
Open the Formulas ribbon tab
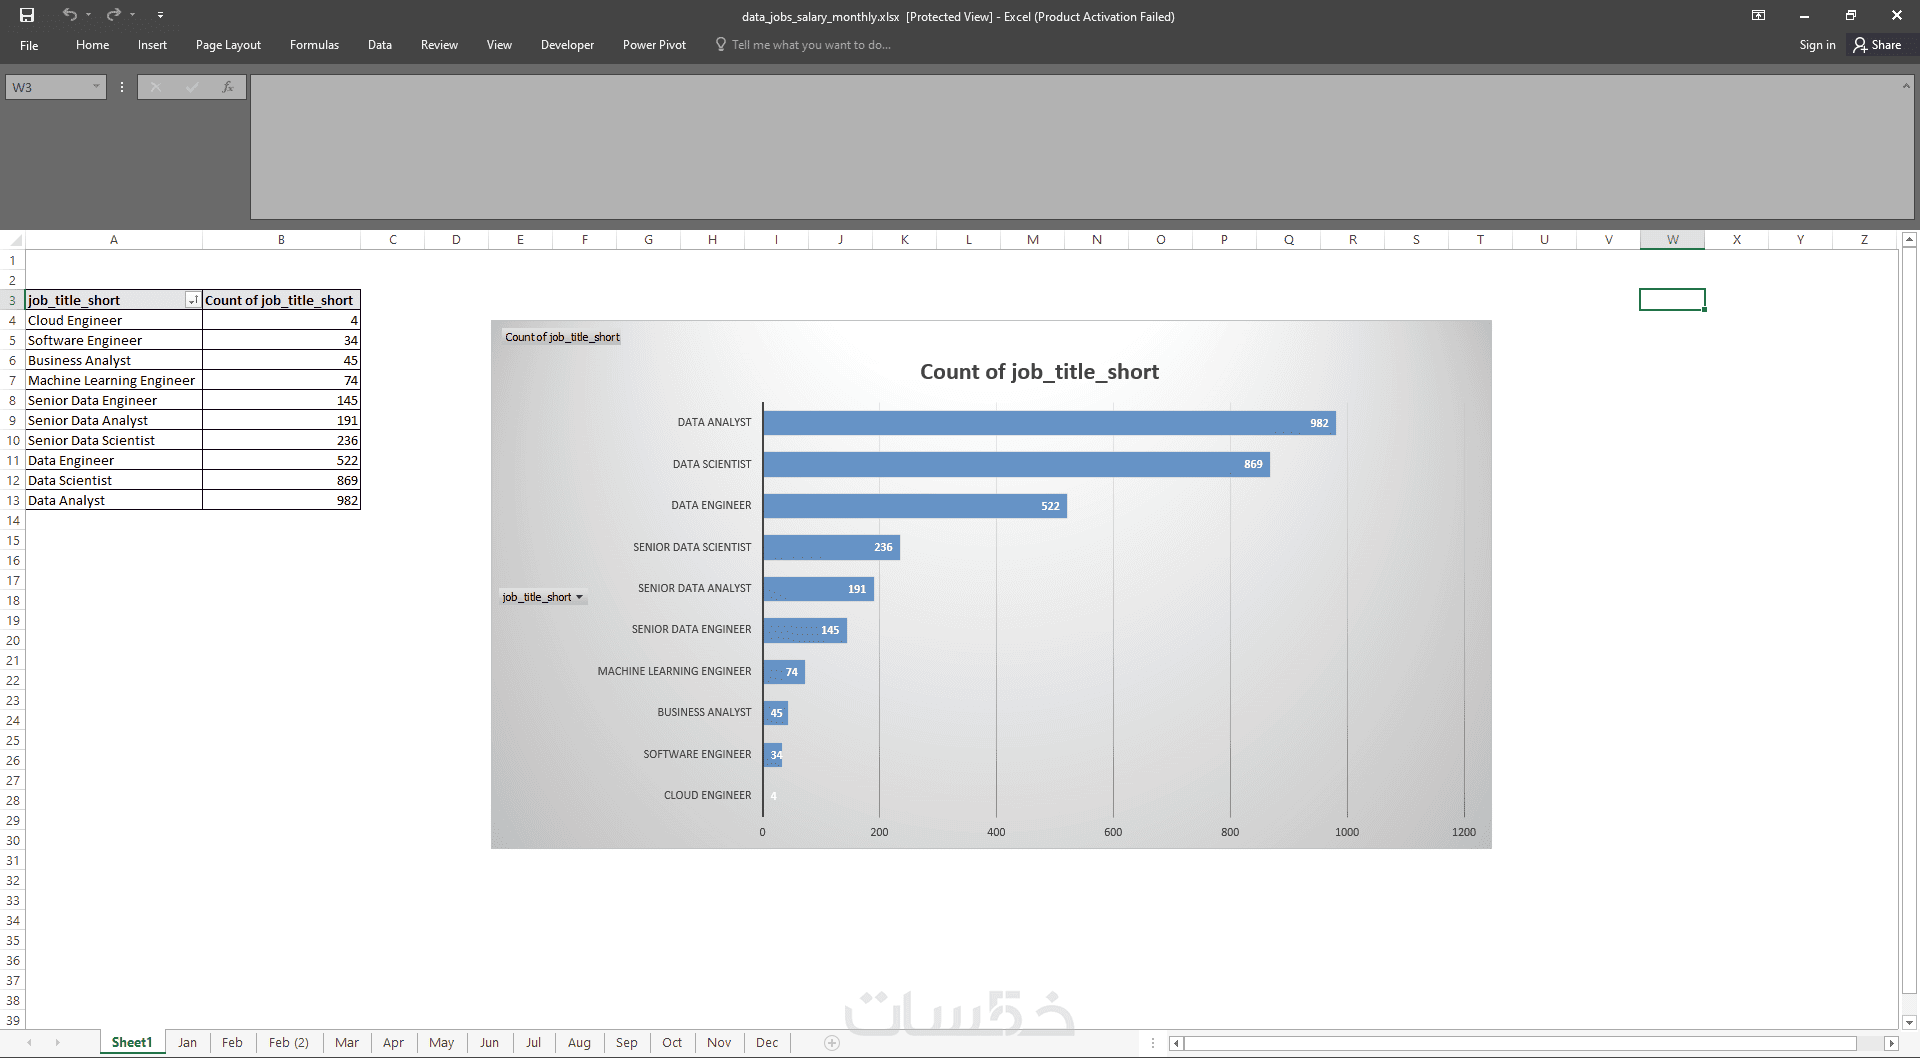(314, 45)
